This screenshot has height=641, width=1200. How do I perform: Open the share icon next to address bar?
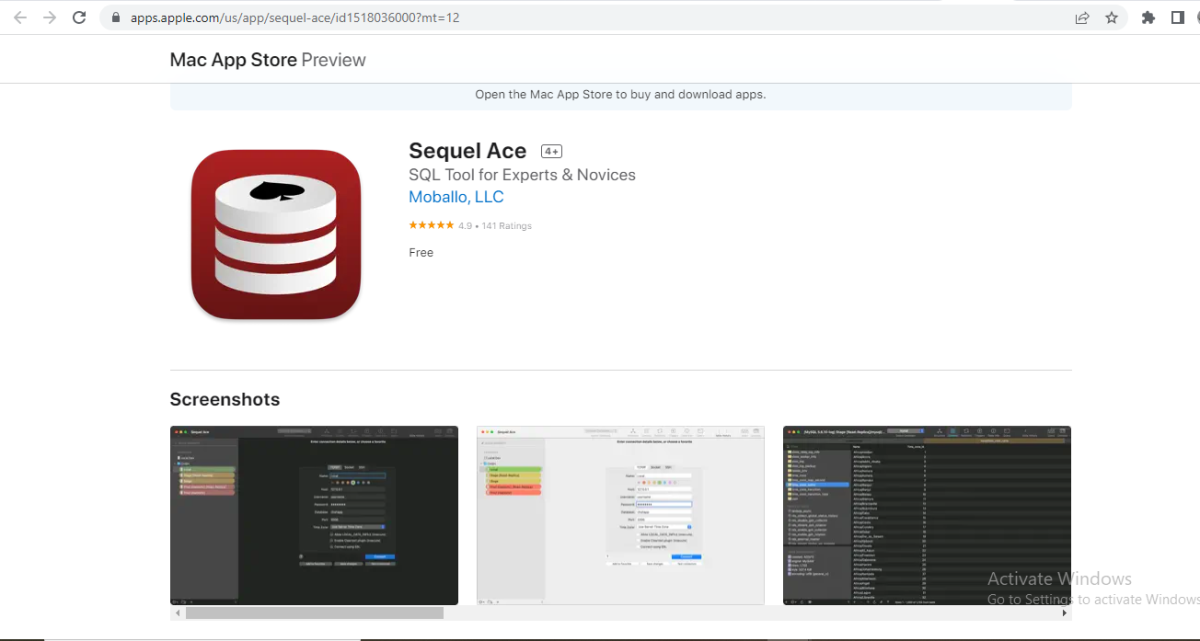1082,17
